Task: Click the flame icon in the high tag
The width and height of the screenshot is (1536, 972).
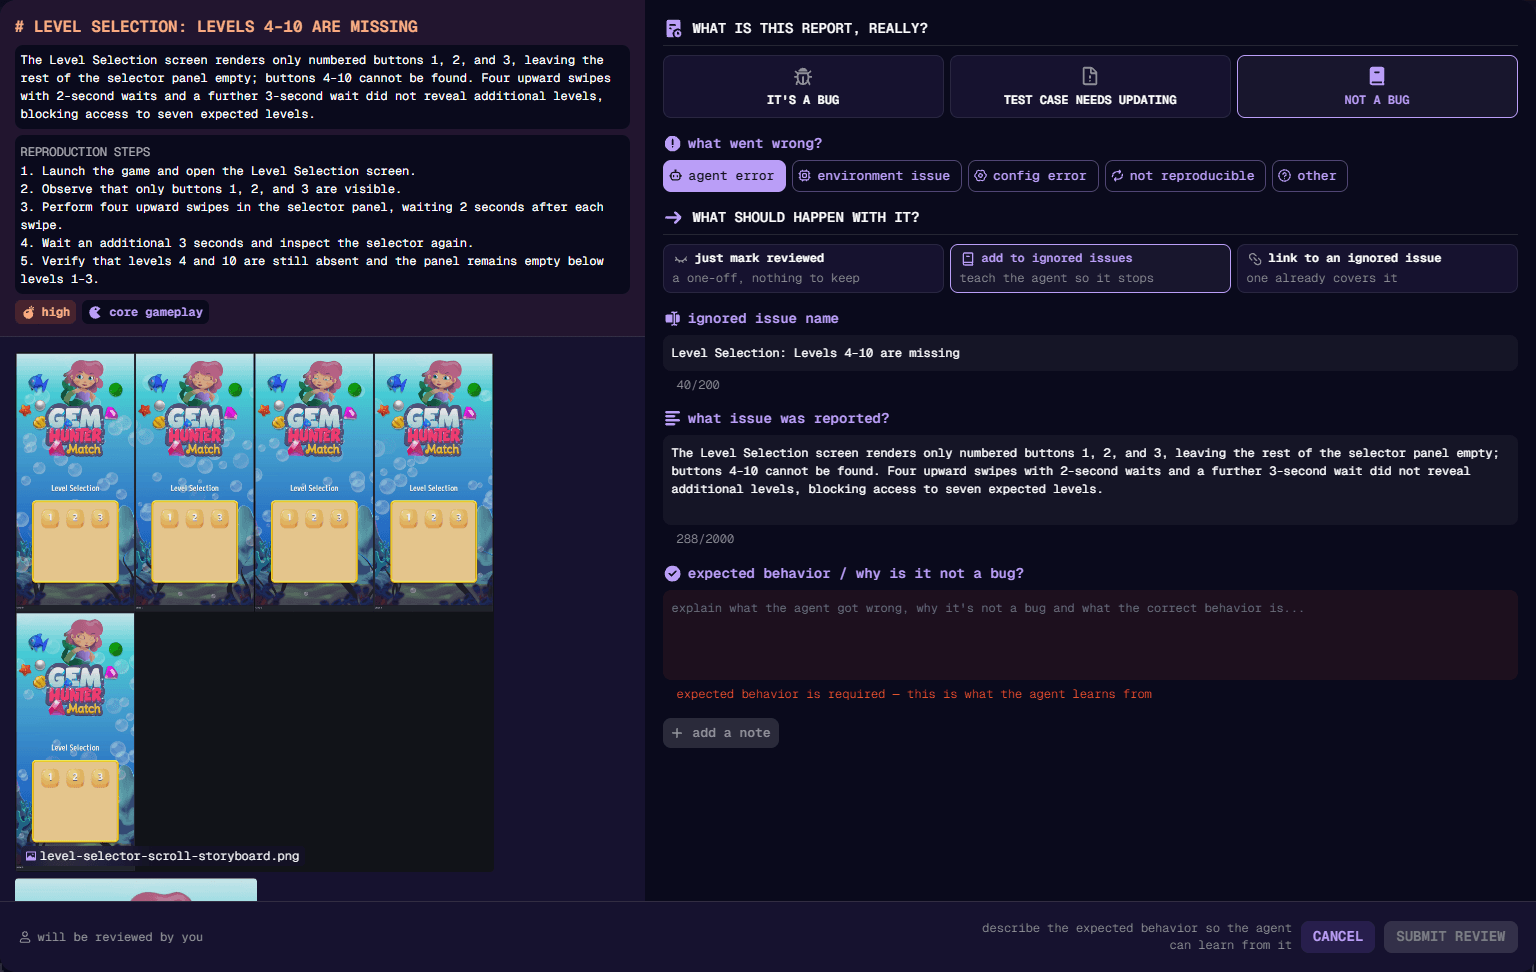Action: pos(29,312)
